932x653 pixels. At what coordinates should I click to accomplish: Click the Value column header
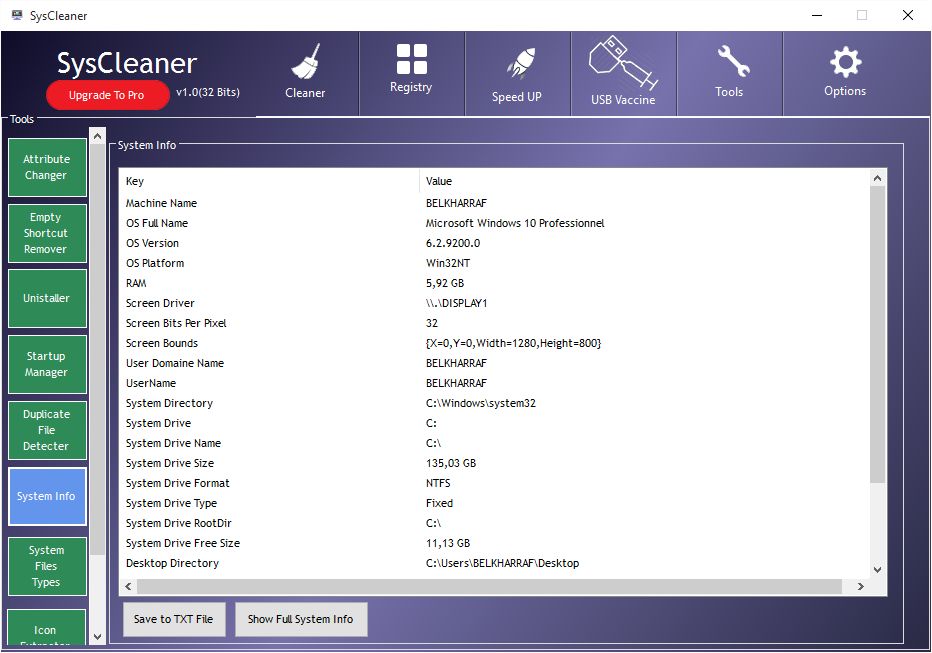pyautogui.click(x=644, y=181)
